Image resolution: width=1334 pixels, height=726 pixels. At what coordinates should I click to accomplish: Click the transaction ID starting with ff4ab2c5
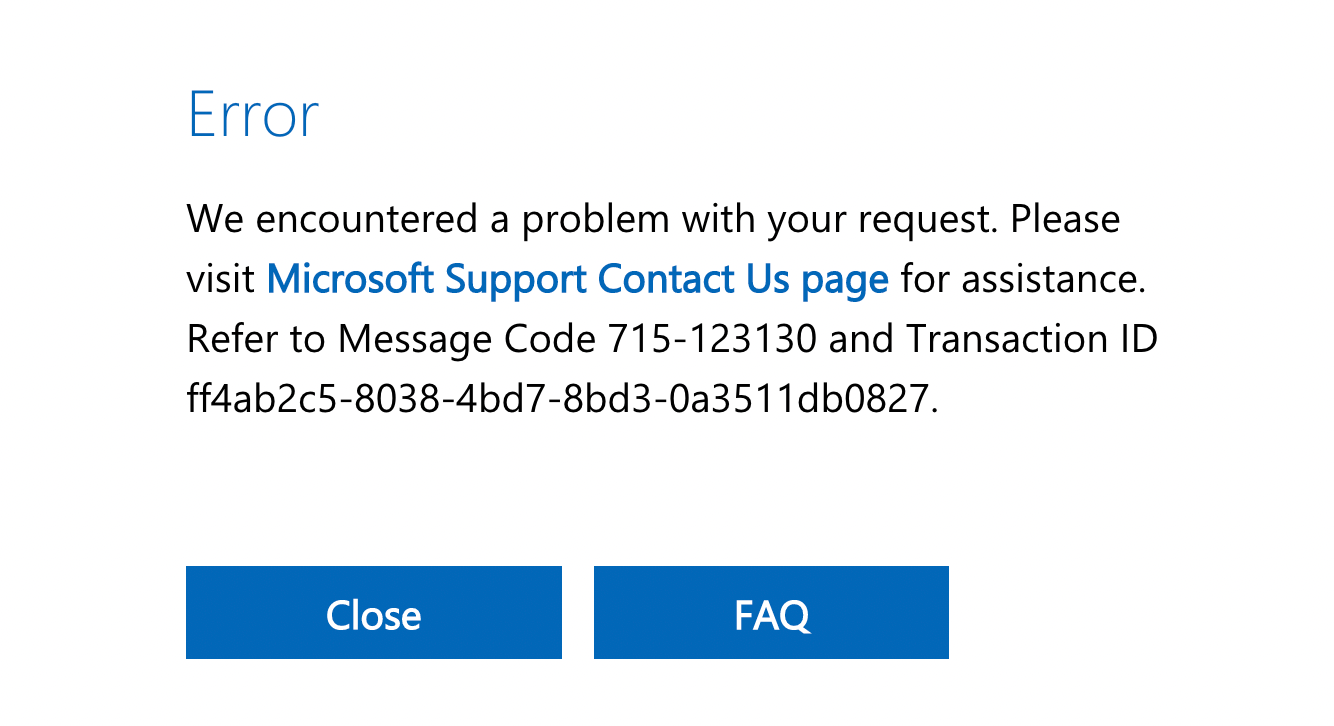(x=563, y=400)
